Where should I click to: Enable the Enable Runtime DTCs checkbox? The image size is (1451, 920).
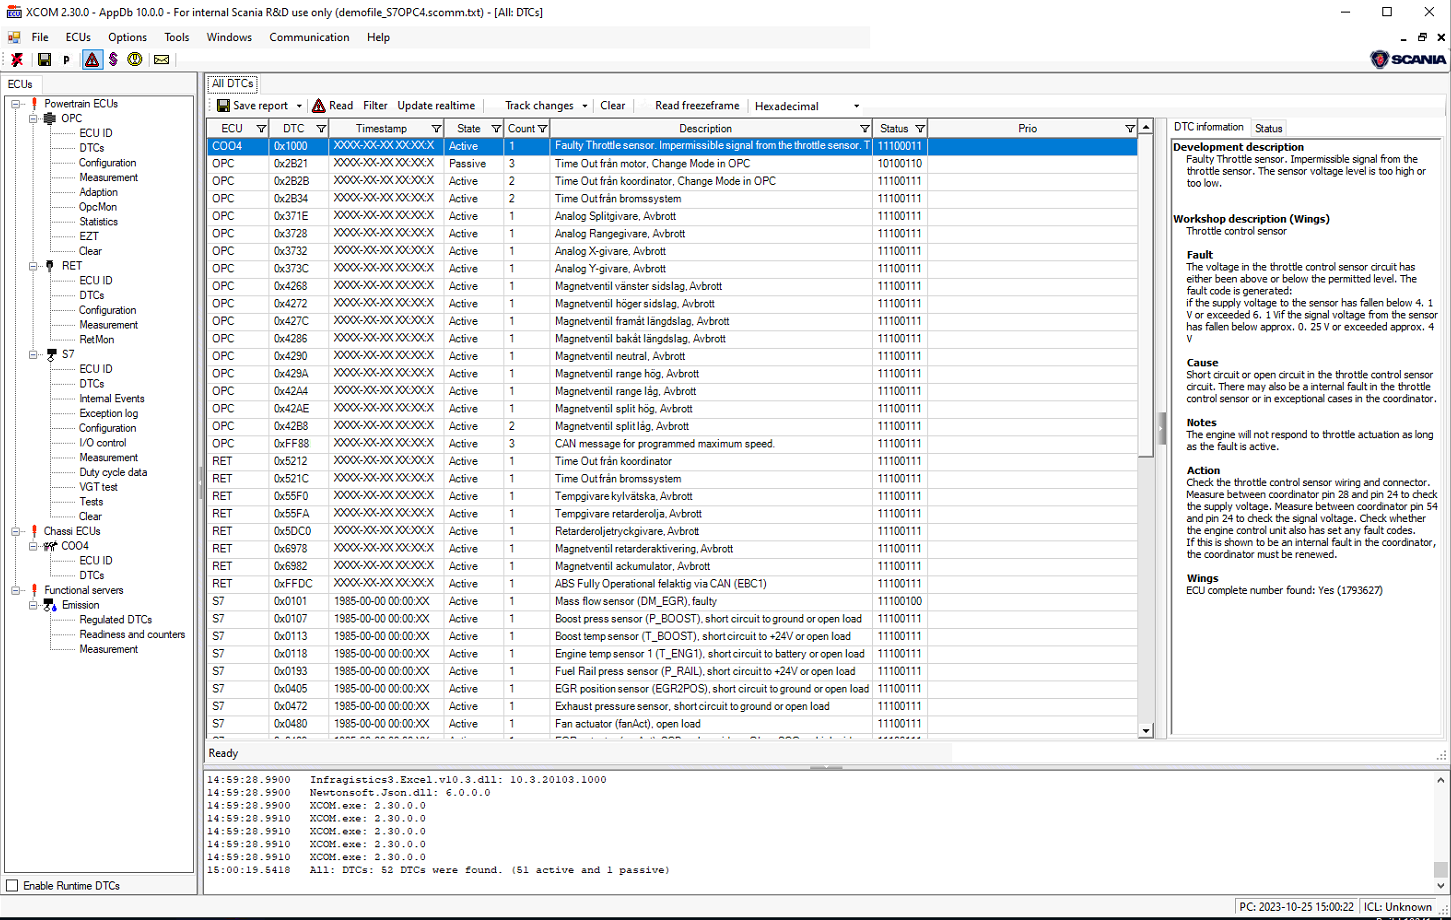(13, 885)
